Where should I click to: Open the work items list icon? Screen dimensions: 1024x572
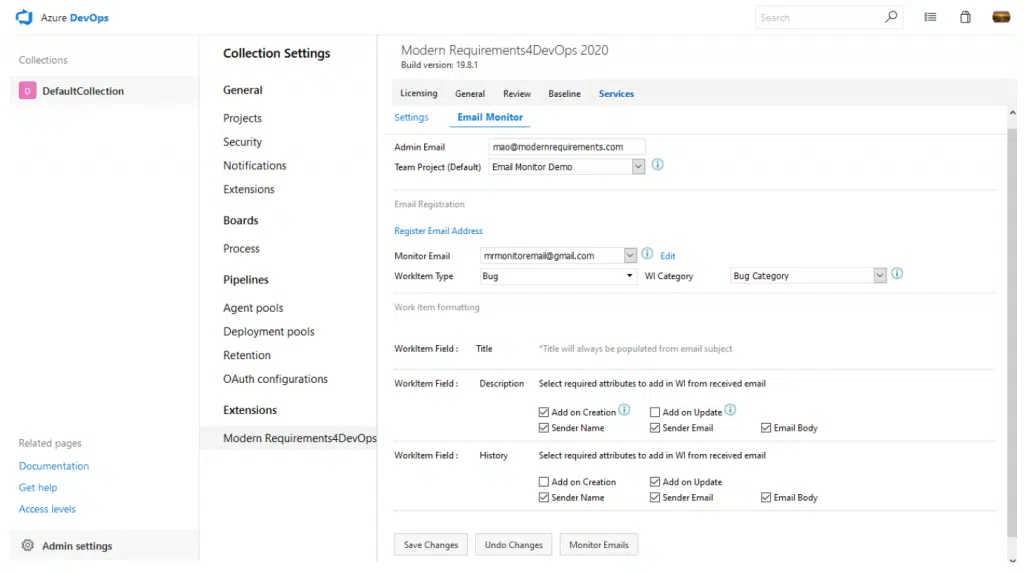[x=930, y=17]
